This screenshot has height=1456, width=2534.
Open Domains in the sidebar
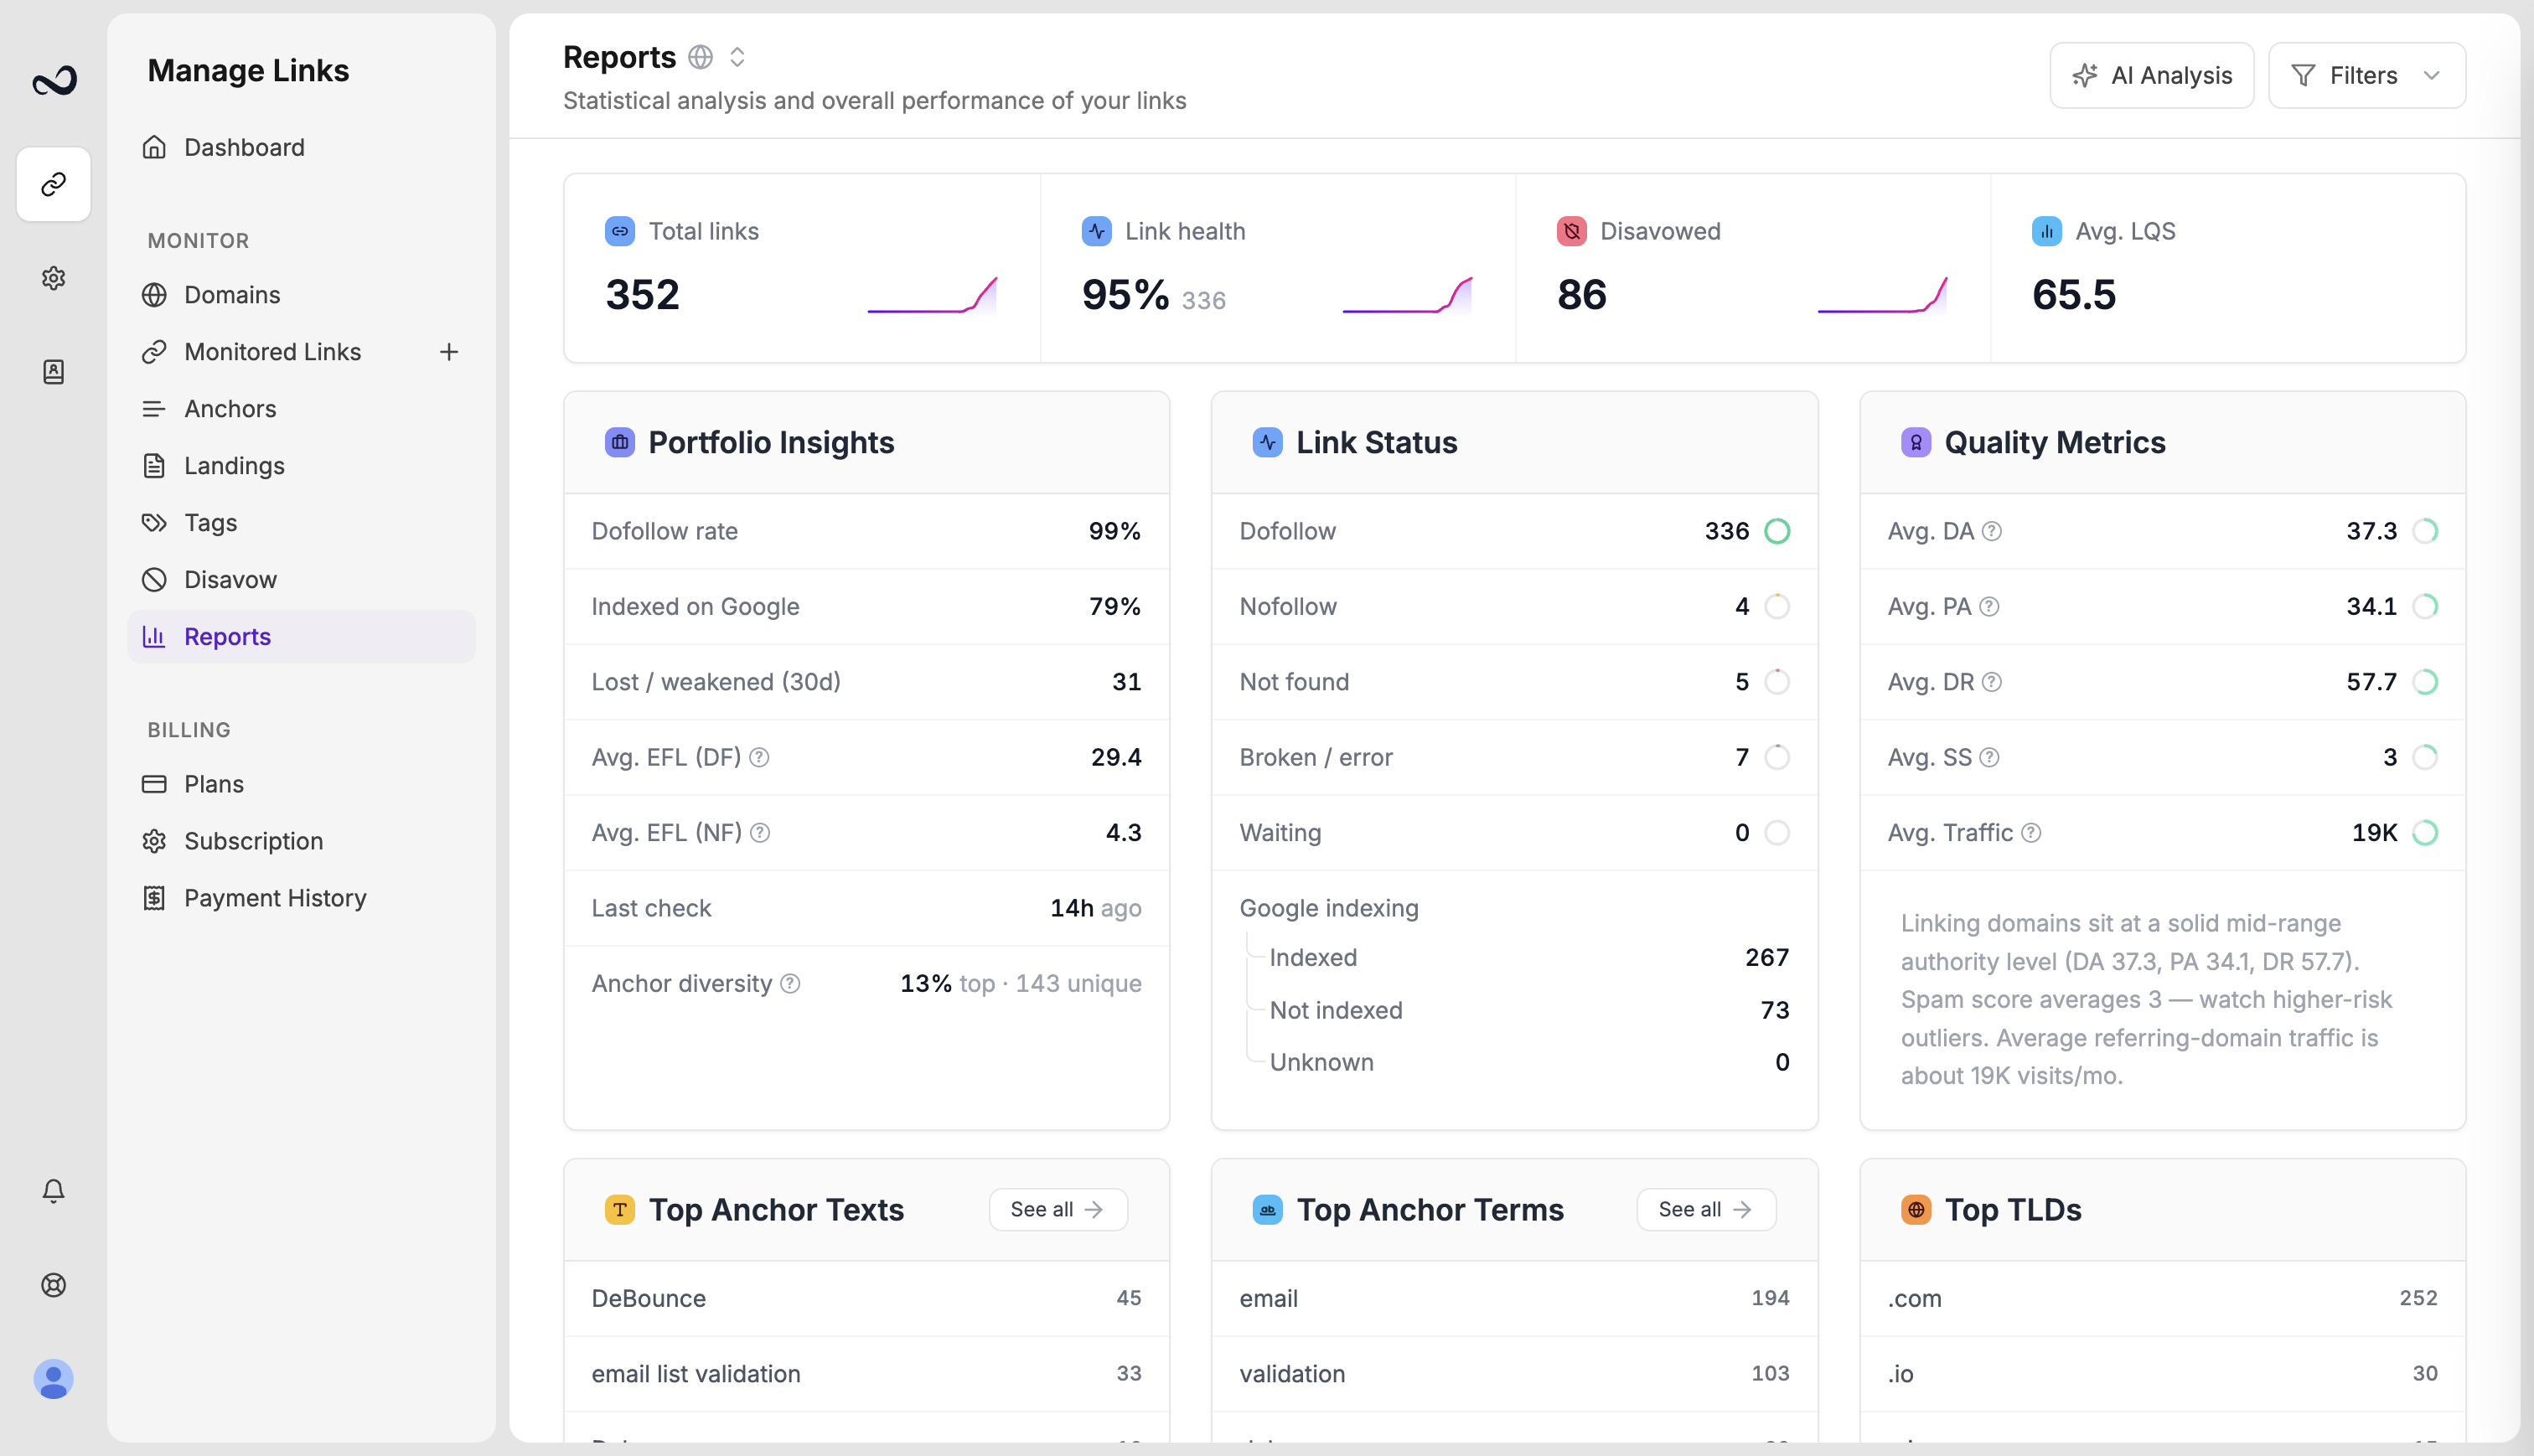(x=301, y=295)
